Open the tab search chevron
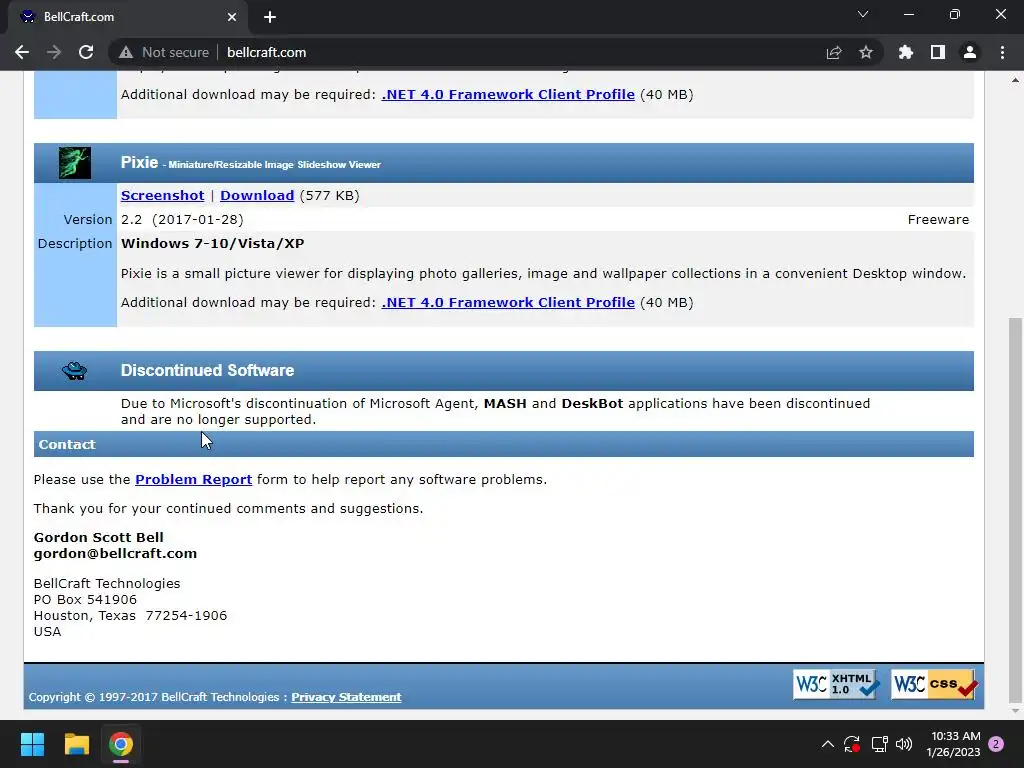Image resolution: width=1024 pixels, height=768 pixels. click(863, 14)
